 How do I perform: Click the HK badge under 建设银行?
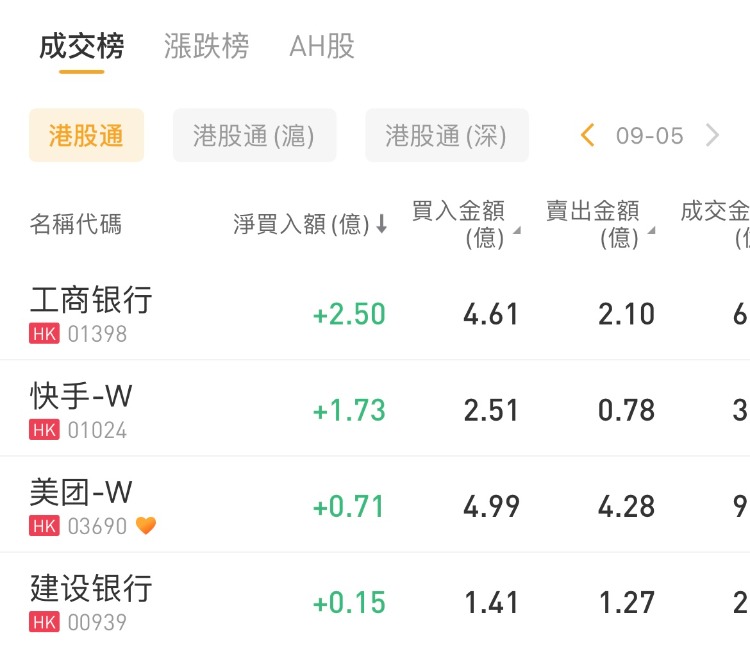click(x=45, y=622)
